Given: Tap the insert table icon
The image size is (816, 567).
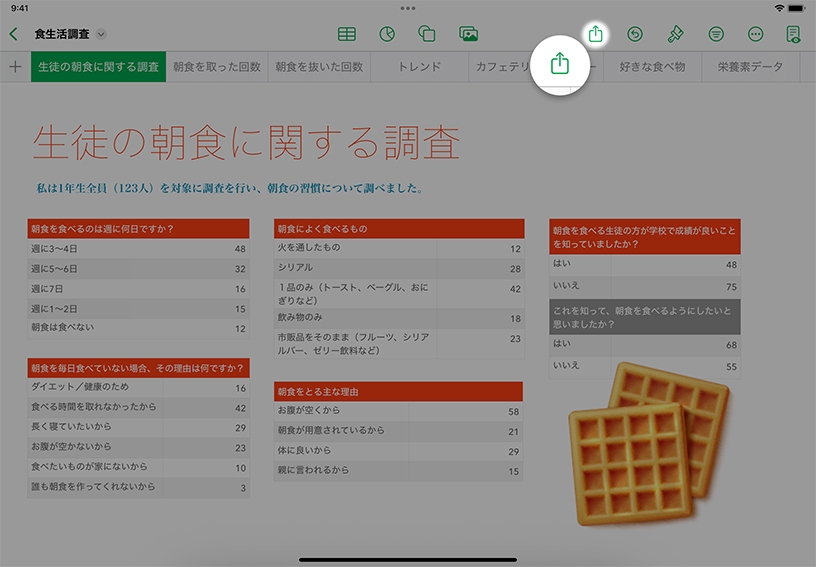Looking at the screenshot, I should [346, 34].
